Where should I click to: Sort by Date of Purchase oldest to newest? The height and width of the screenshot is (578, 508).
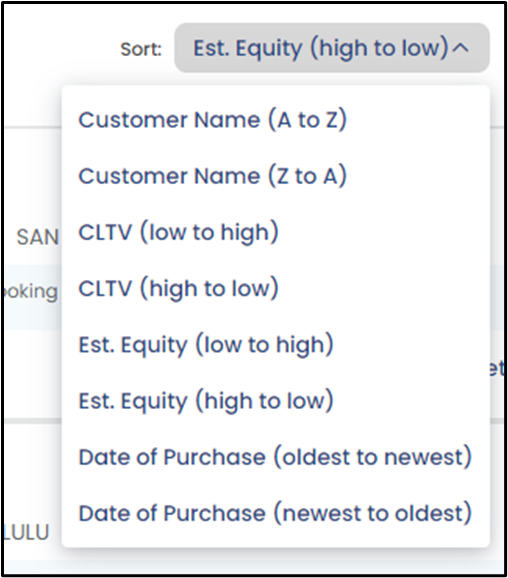pos(275,457)
